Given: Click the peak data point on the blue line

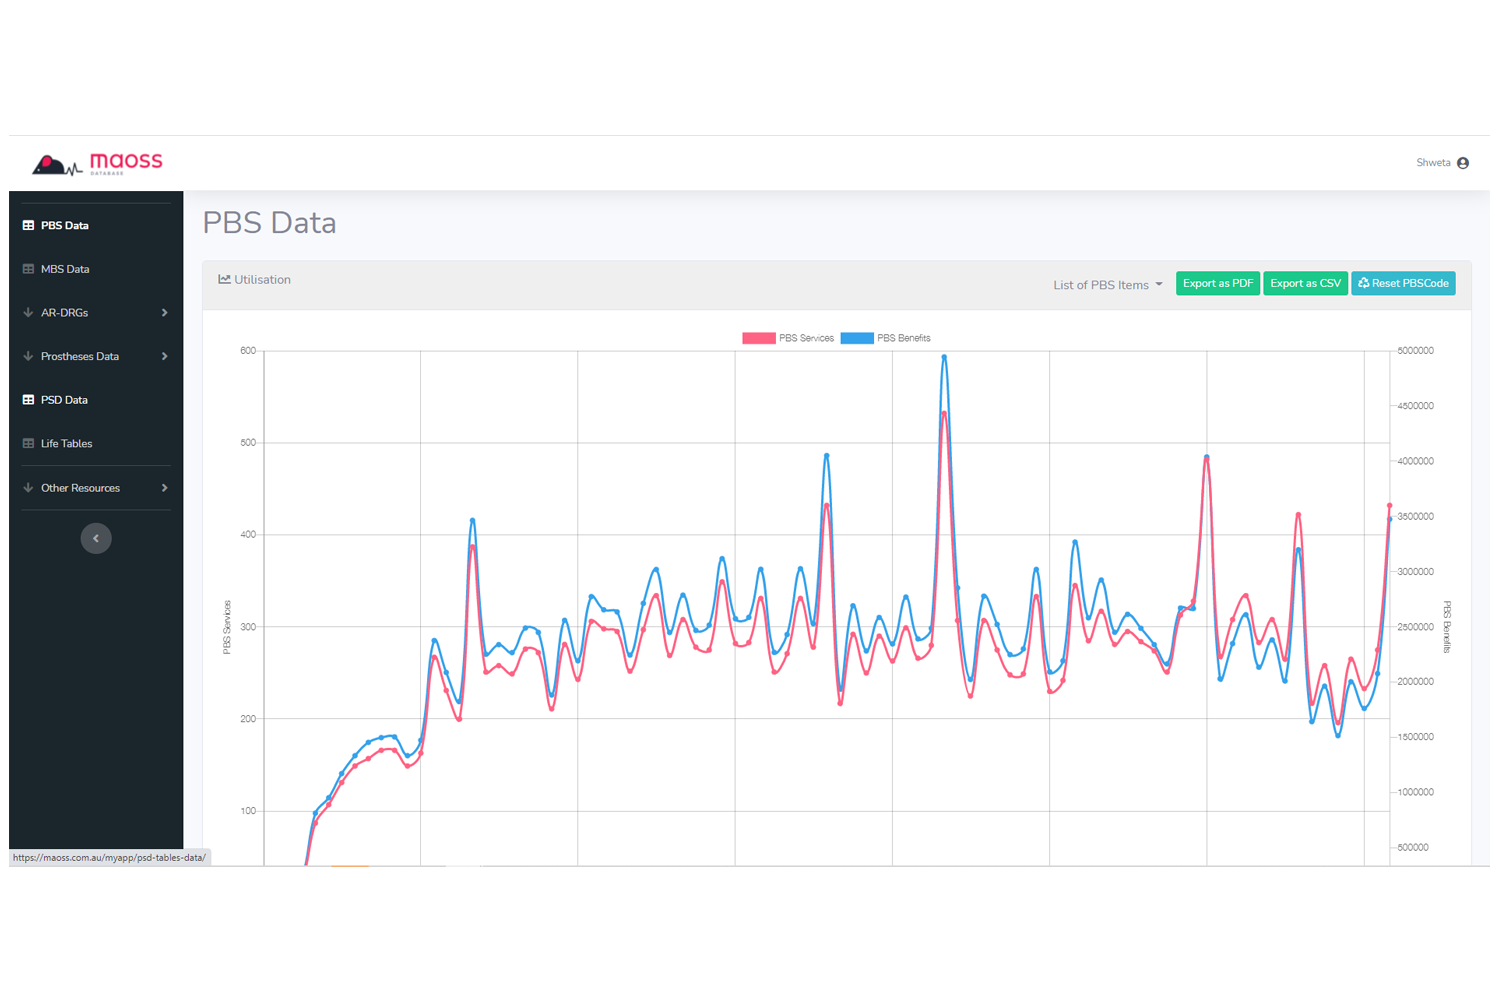Looking at the screenshot, I should click(944, 357).
